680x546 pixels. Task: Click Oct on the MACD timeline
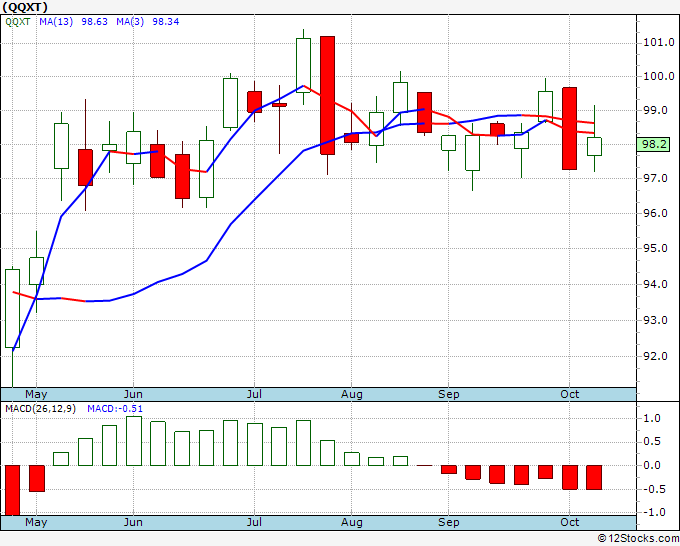click(x=569, y=522)
